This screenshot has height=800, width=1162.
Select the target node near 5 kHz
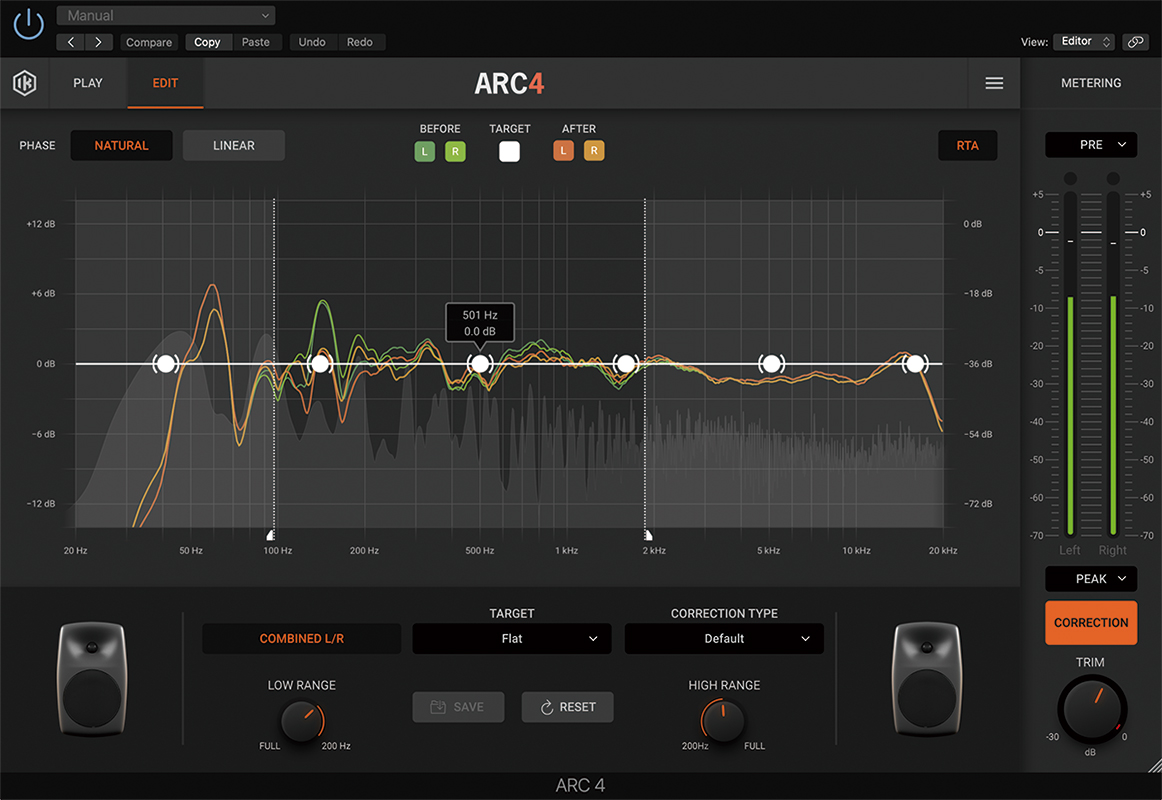pyautogui.click(x=771, y=364)
